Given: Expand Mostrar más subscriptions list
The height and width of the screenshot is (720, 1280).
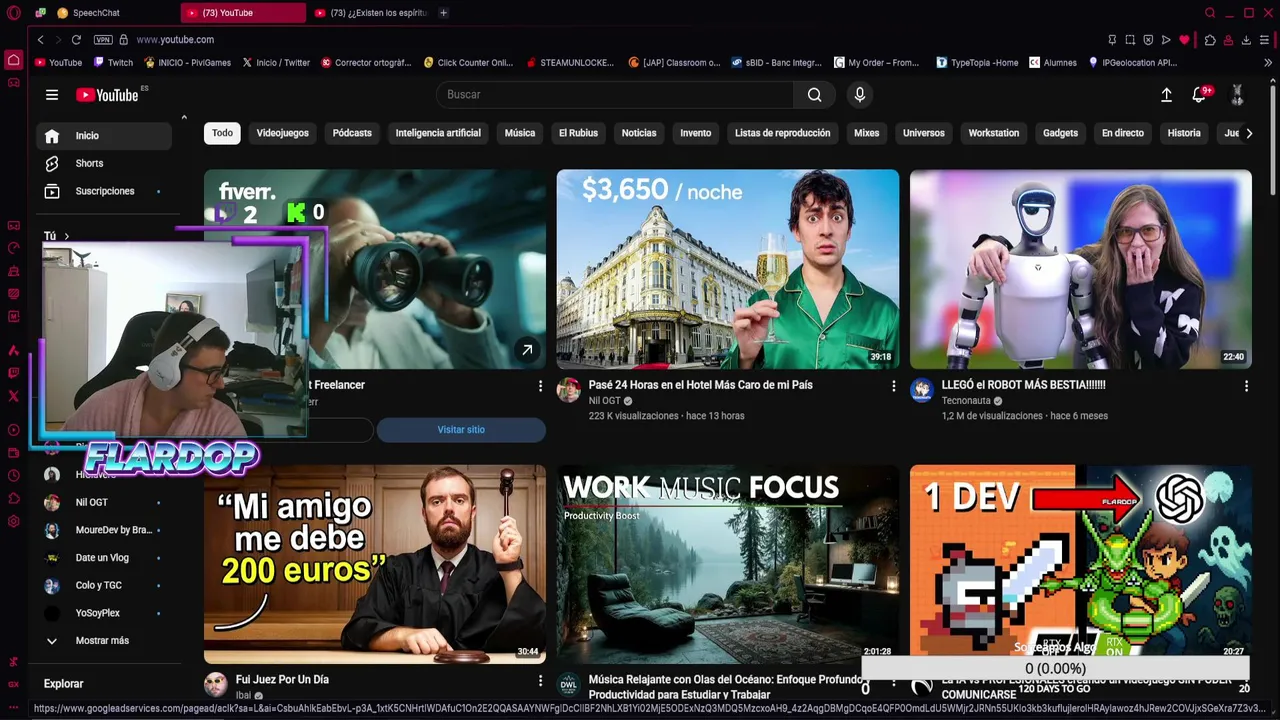Looking at the screenshot, I should pyautogui.click(x=104, y=641).
